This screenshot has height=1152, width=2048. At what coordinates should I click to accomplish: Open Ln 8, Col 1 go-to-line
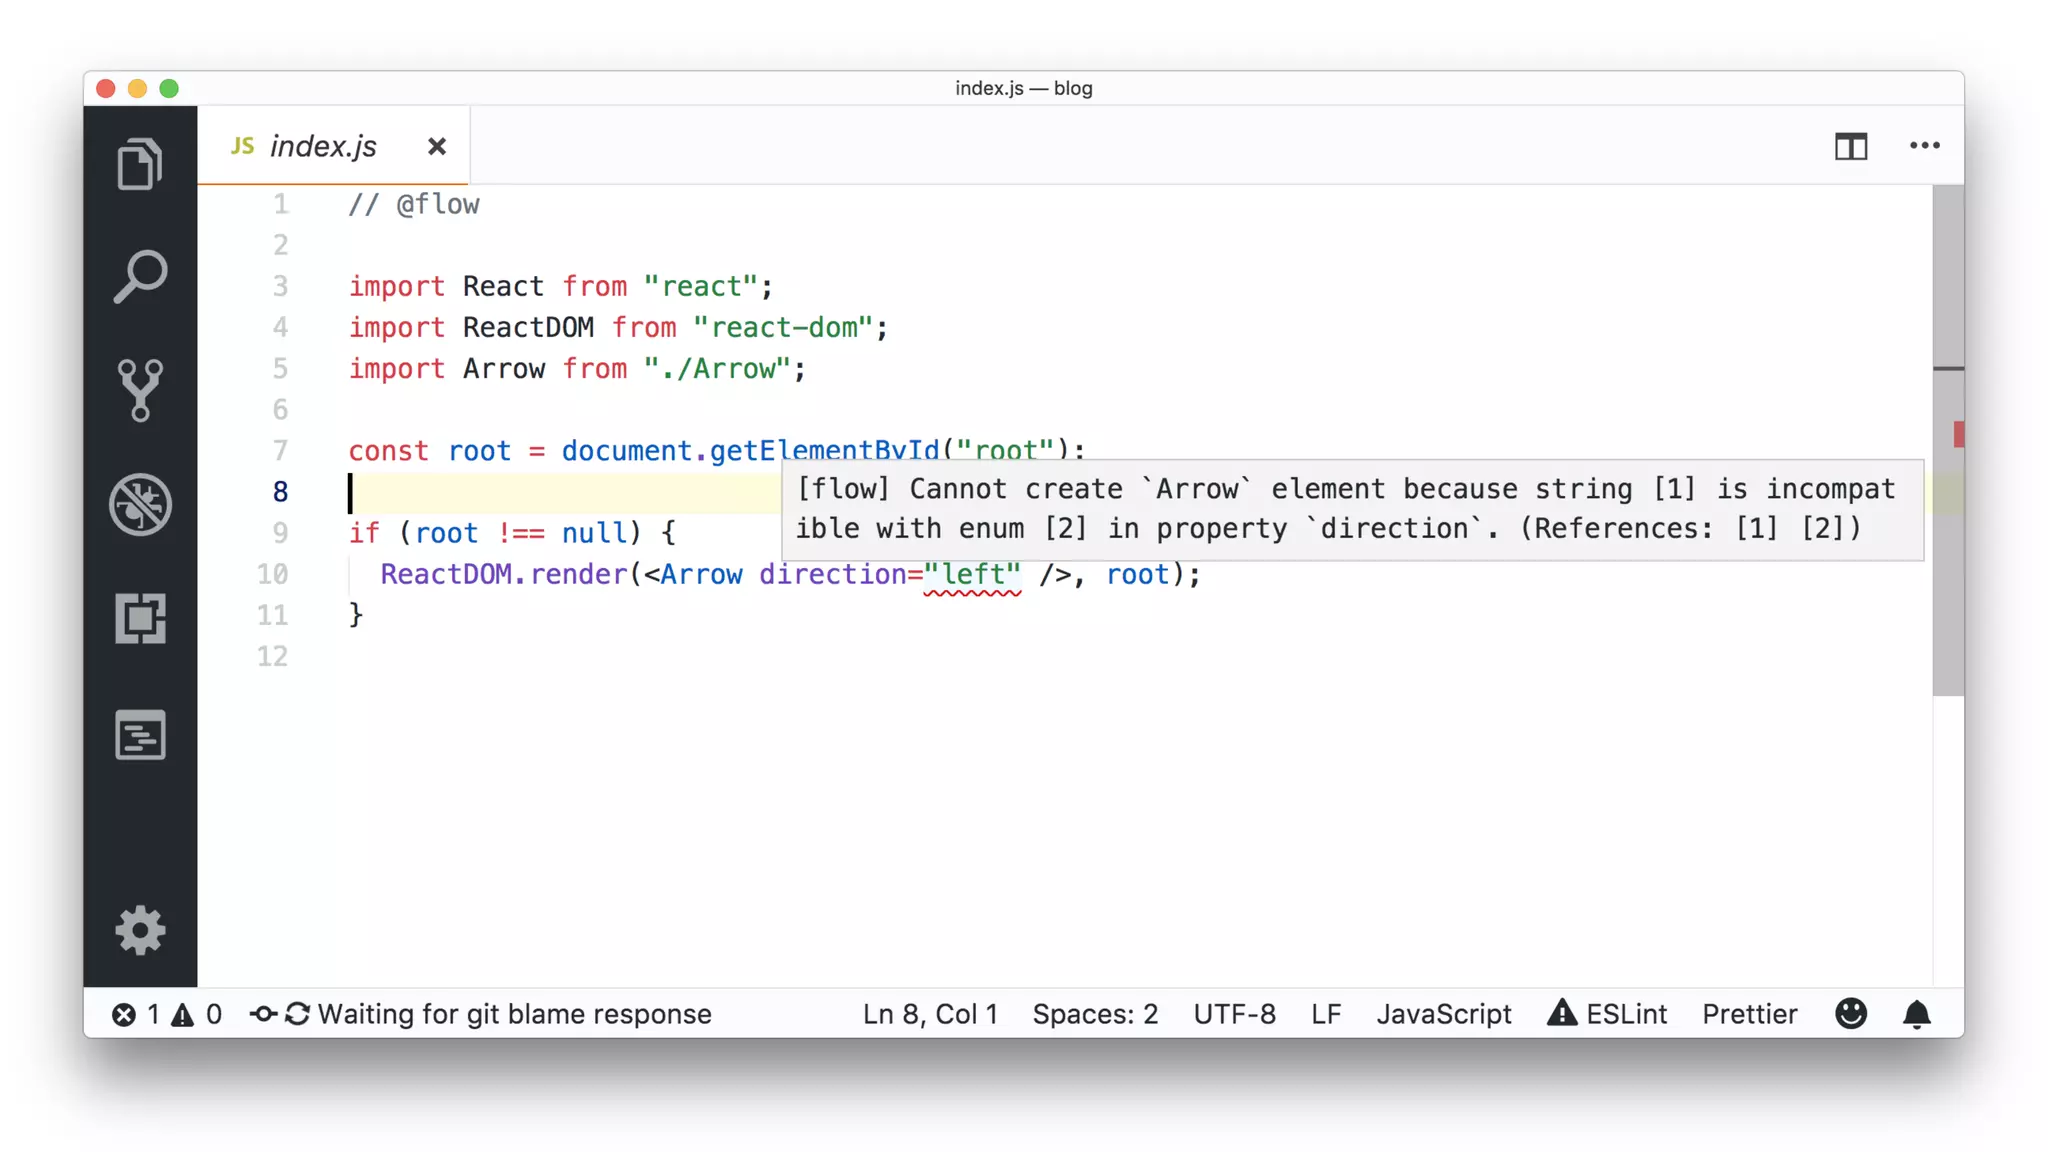[x=930, y=1014]
